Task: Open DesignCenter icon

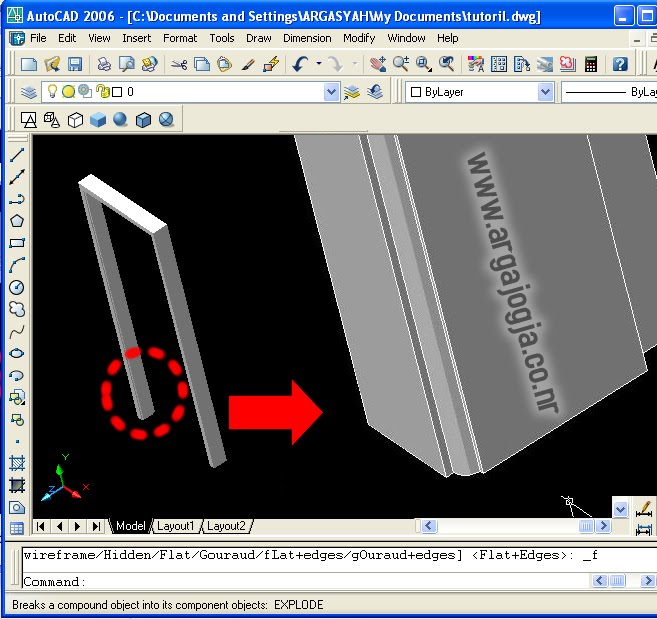Action: [499, 64]
